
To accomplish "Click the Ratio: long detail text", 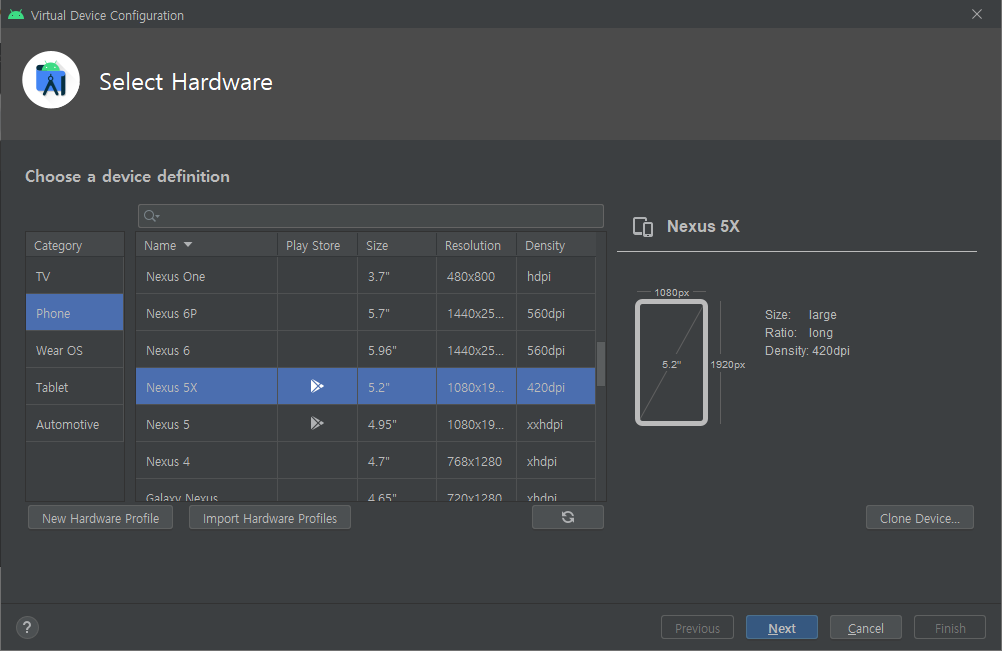I will tap(799, 332).
